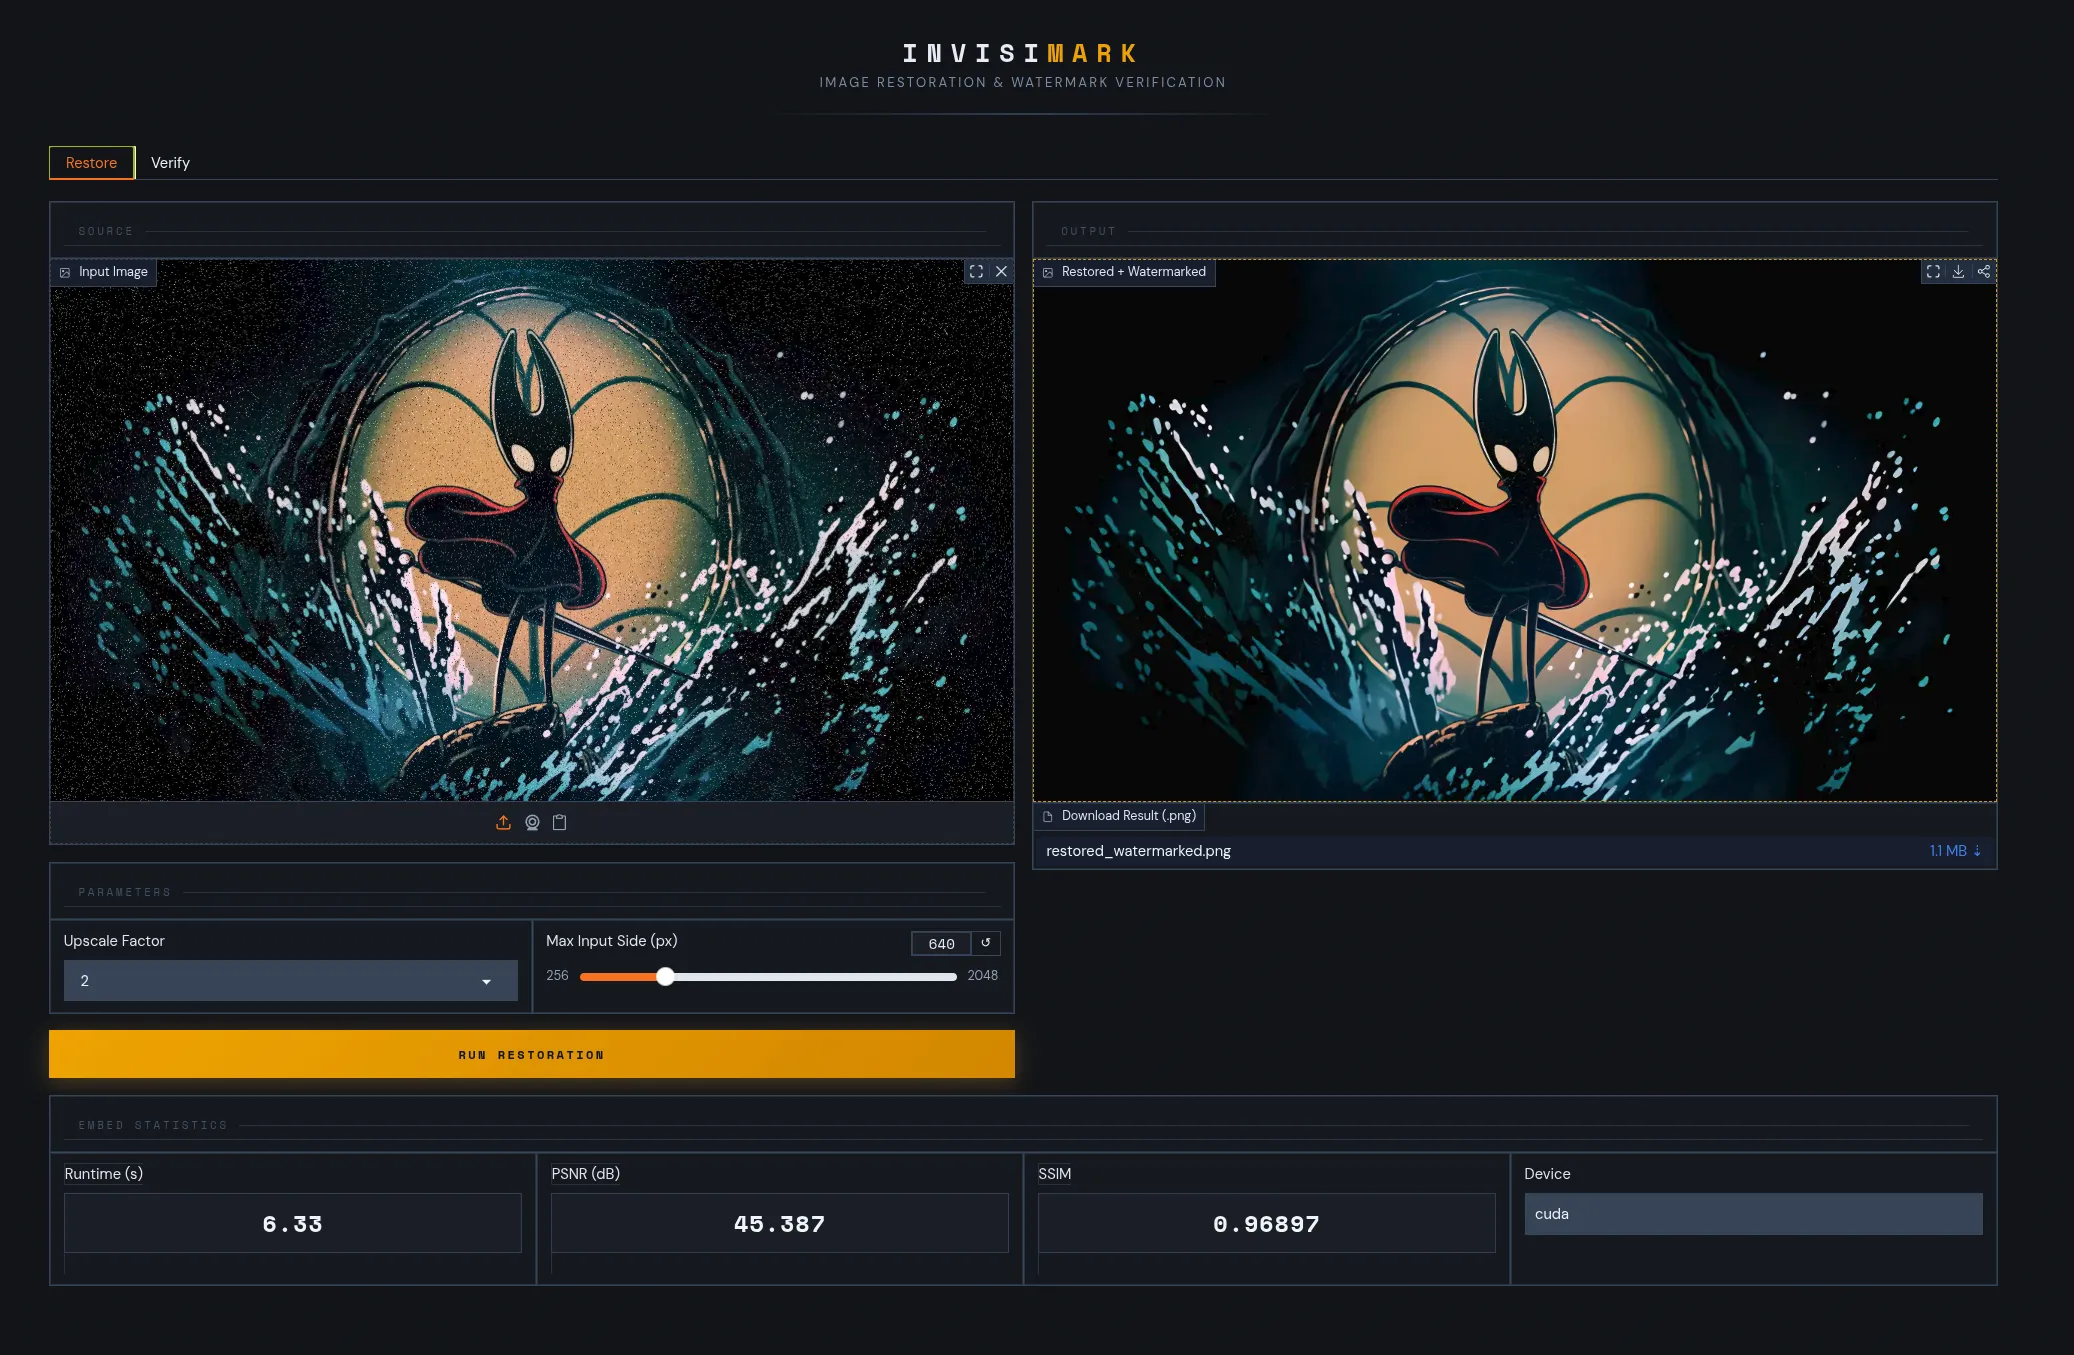The width and height of the screenshot is (2074, 1355).
Task: Click the "Upscale Factor" label
Action: tap(114, 941)
